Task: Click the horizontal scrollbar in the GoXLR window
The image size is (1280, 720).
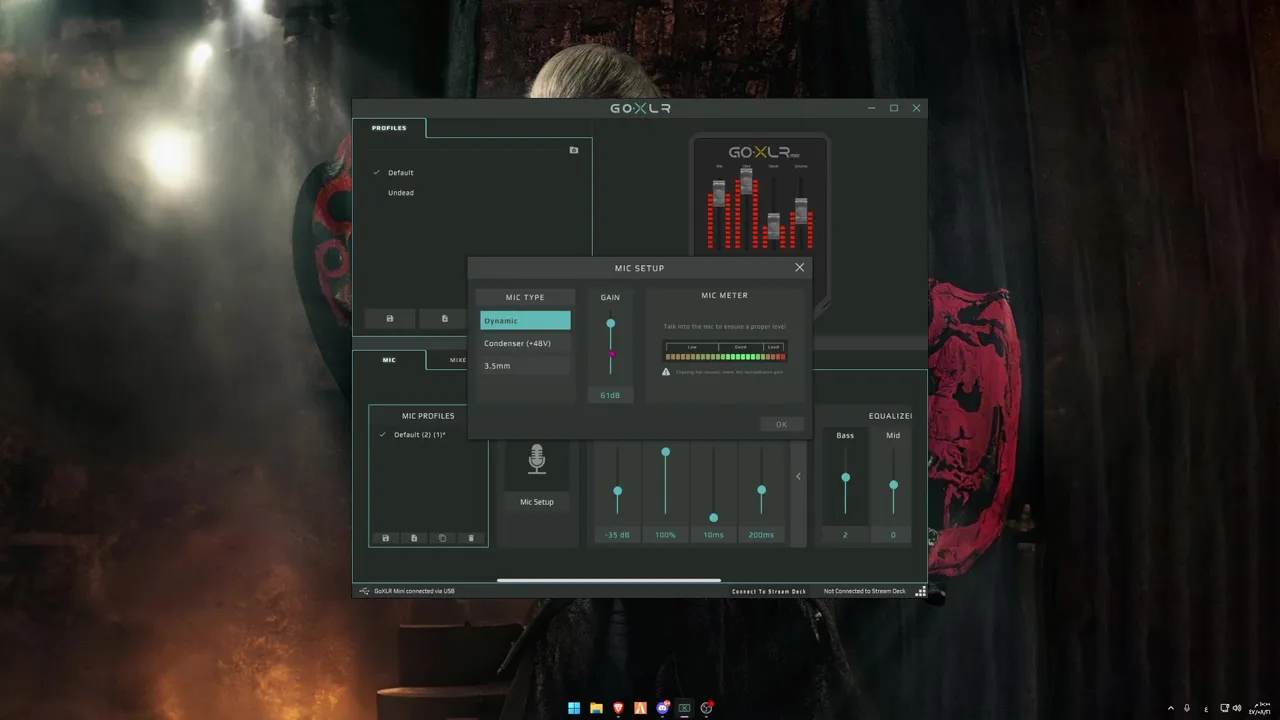Action: (x=608, y=580)
